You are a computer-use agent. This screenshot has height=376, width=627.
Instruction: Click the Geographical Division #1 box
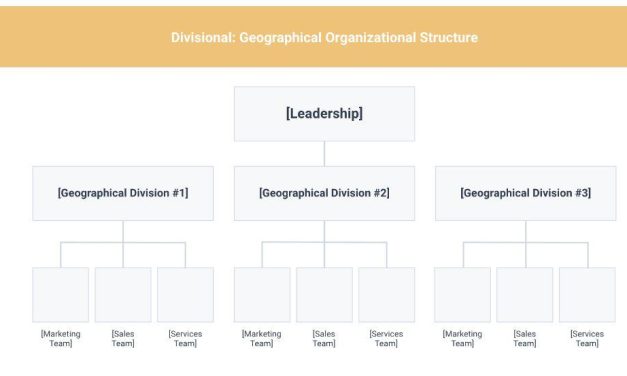tap(123, 193)
